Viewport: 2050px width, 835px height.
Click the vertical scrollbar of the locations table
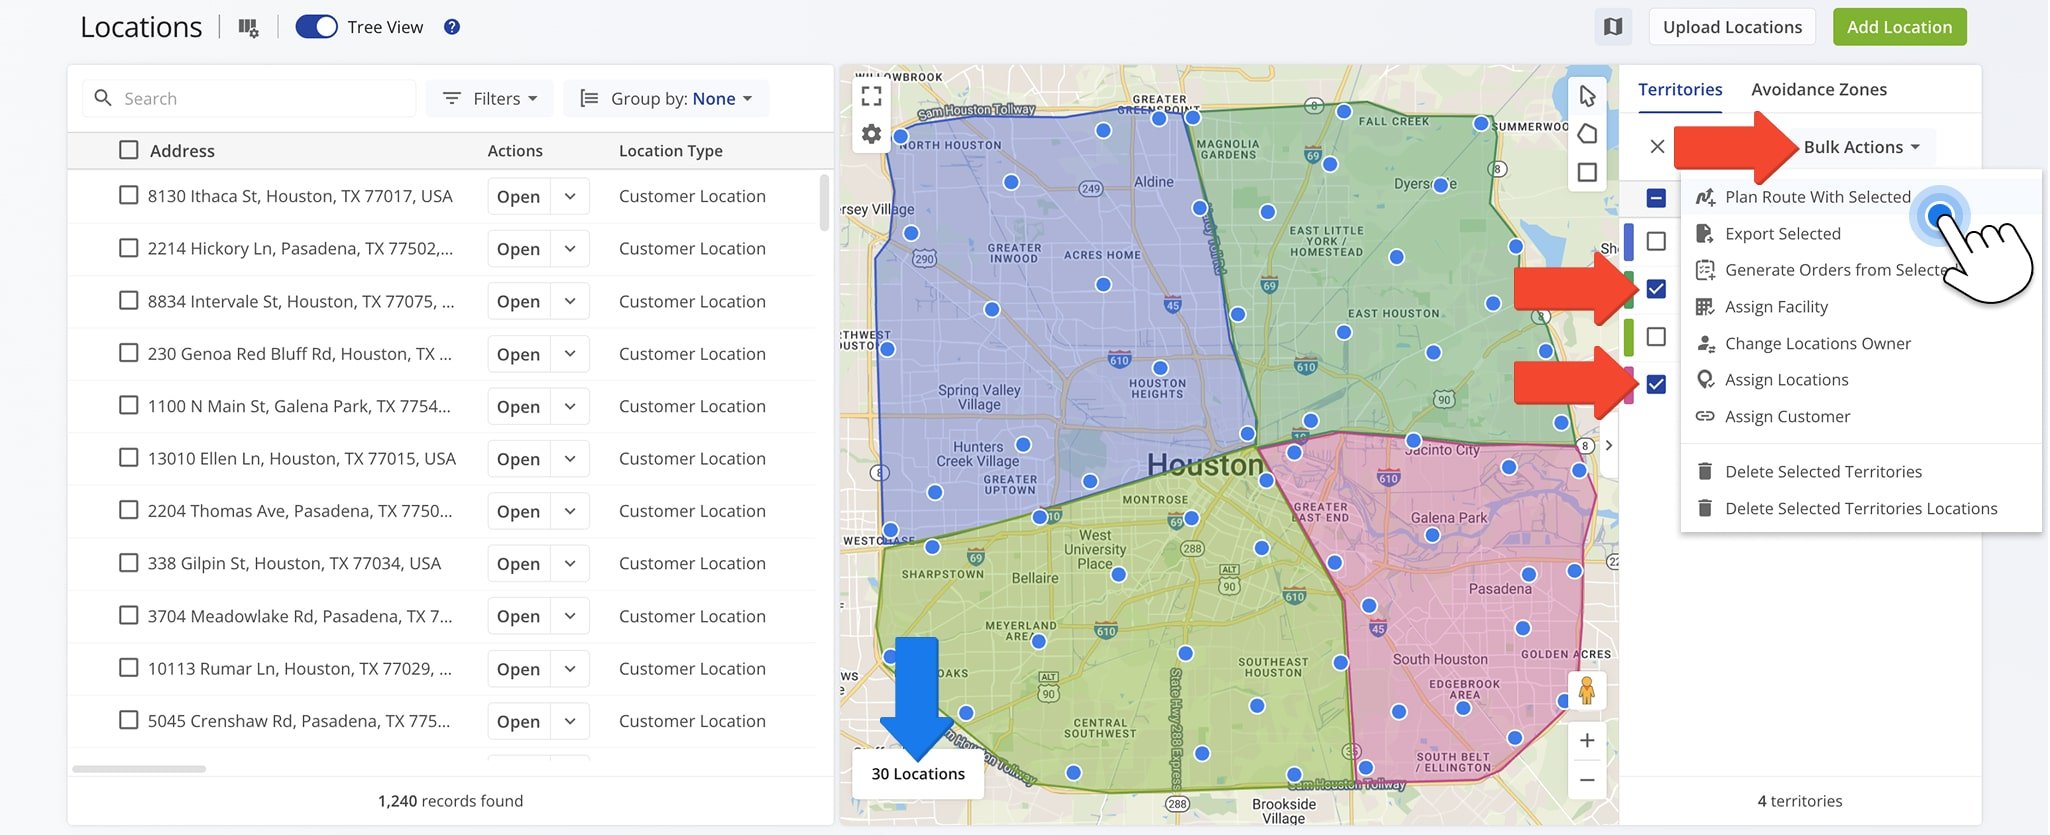pos(824,202)
